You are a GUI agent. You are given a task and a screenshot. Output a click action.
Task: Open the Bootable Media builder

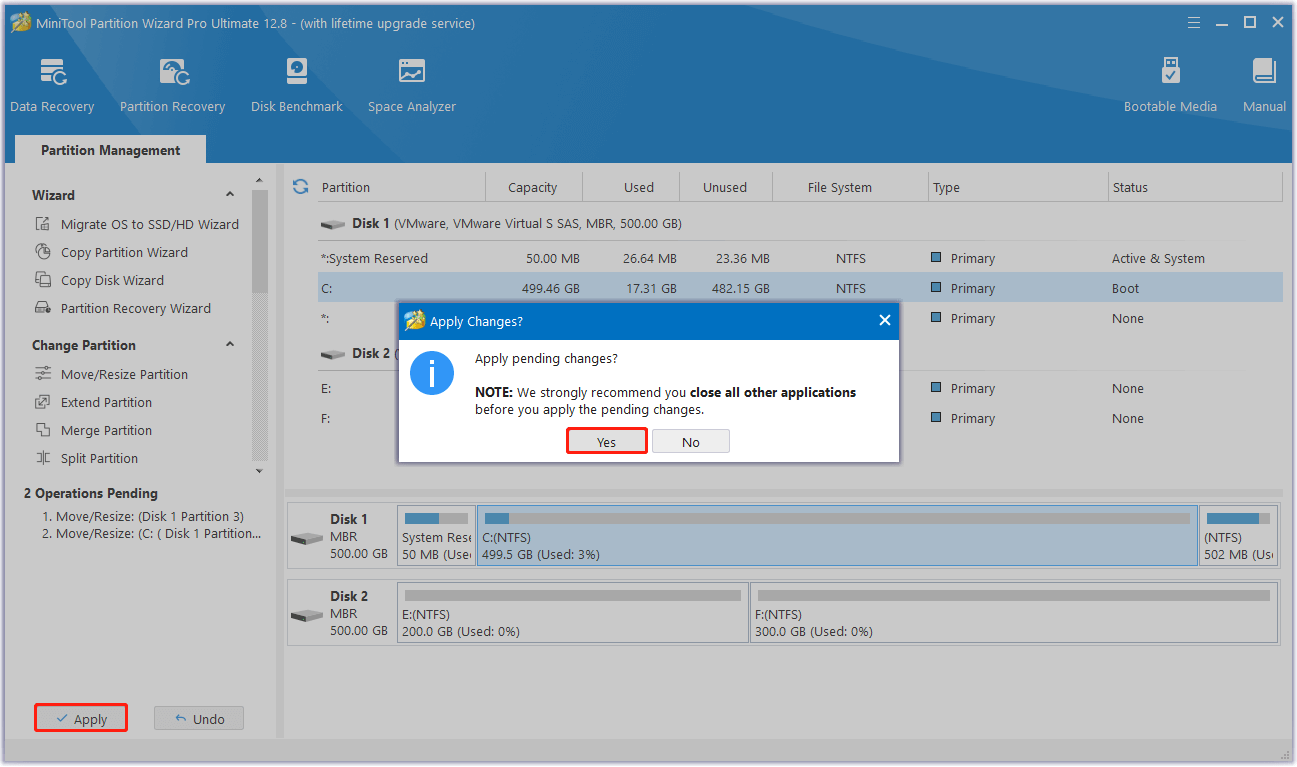pos(1170,86)
